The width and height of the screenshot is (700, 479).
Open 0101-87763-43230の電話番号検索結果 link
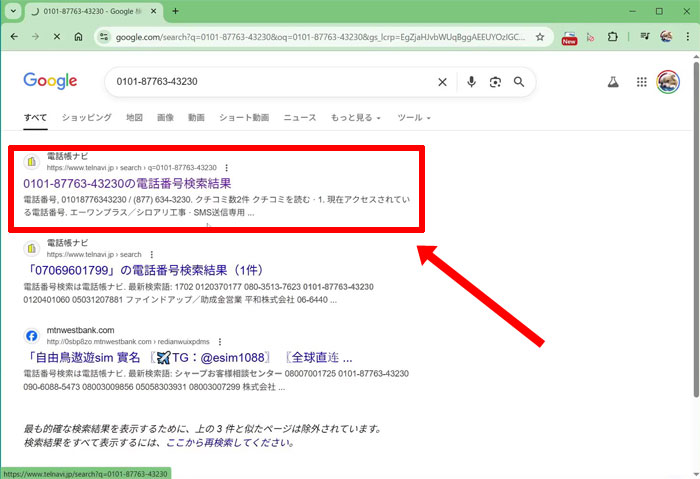127,184
